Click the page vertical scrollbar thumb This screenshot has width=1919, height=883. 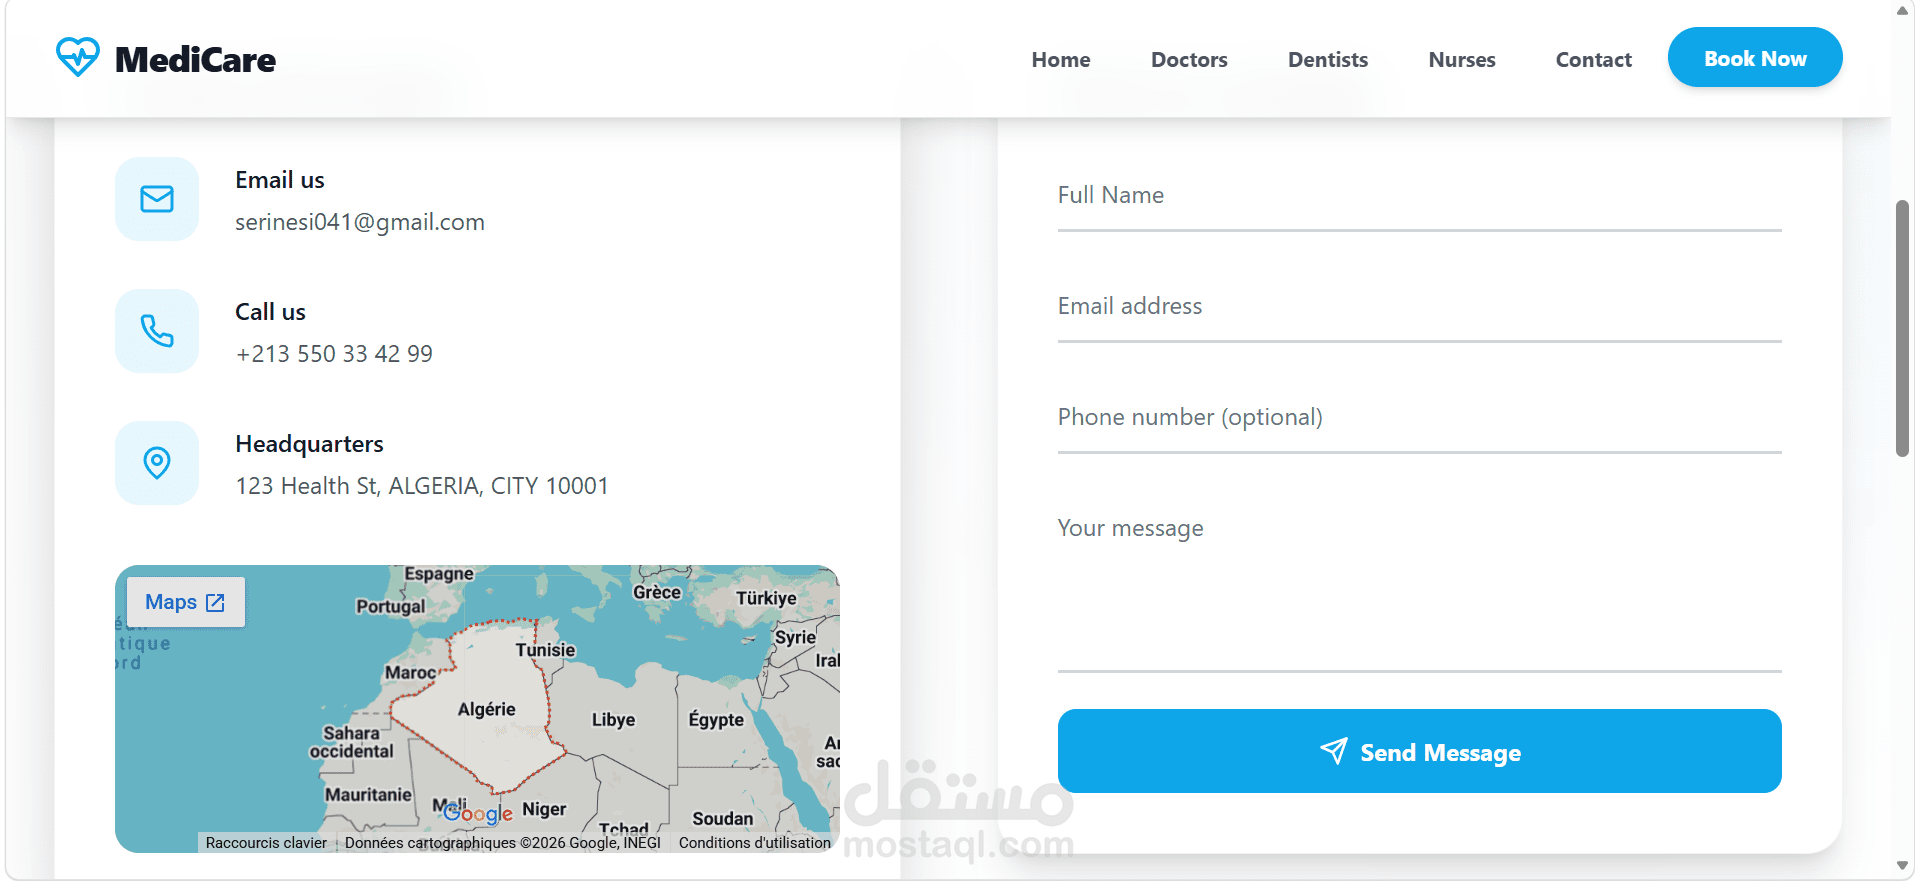[x=1902, y=328]
